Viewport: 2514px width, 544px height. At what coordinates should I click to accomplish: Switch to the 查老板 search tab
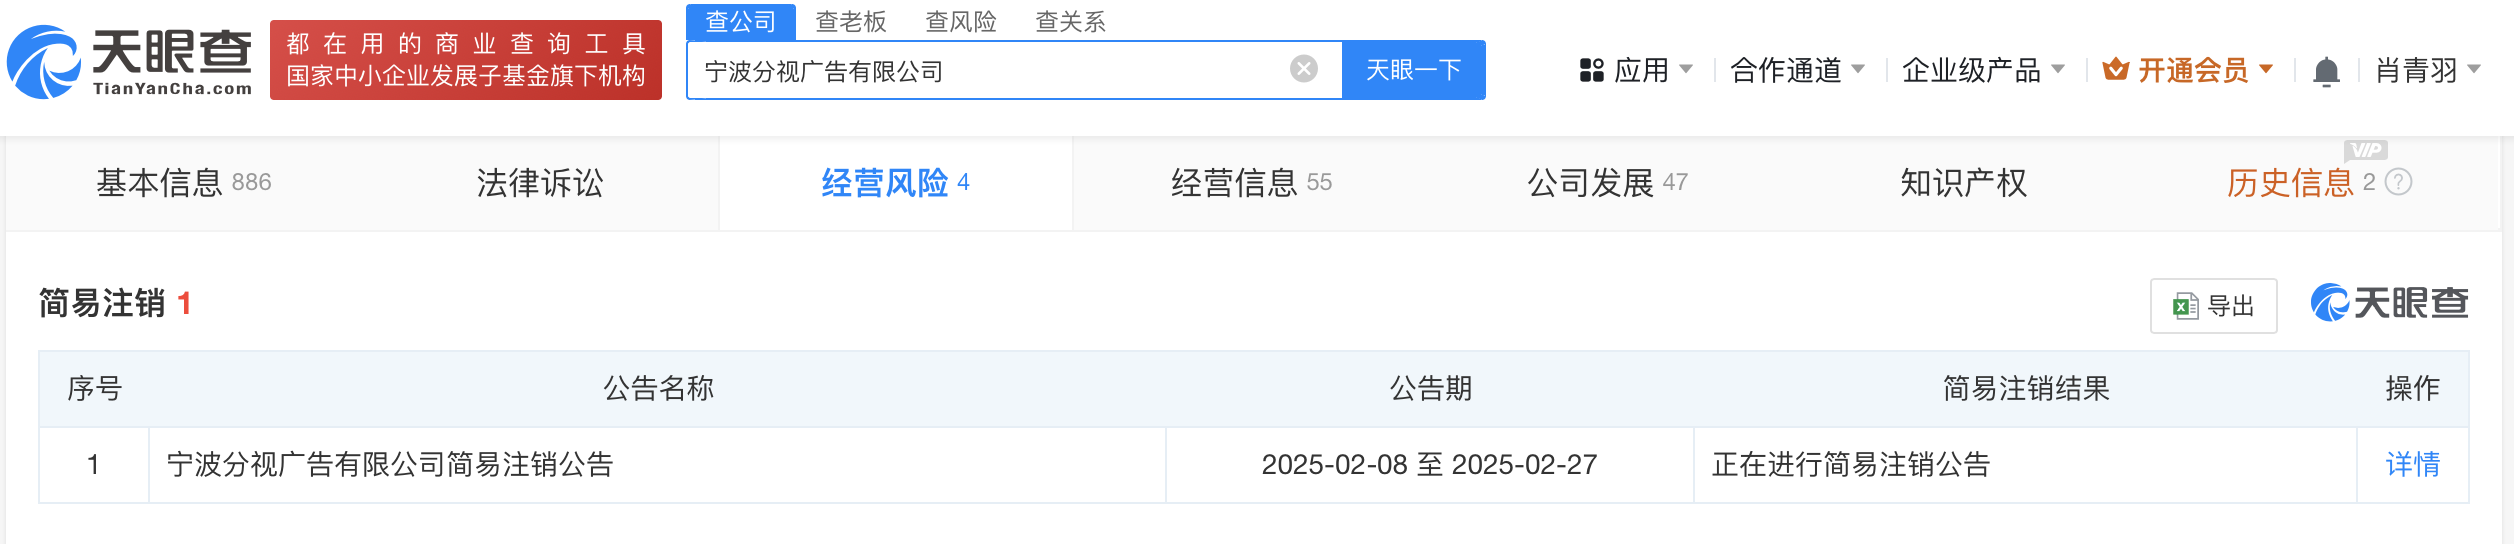tap(851, 22)
